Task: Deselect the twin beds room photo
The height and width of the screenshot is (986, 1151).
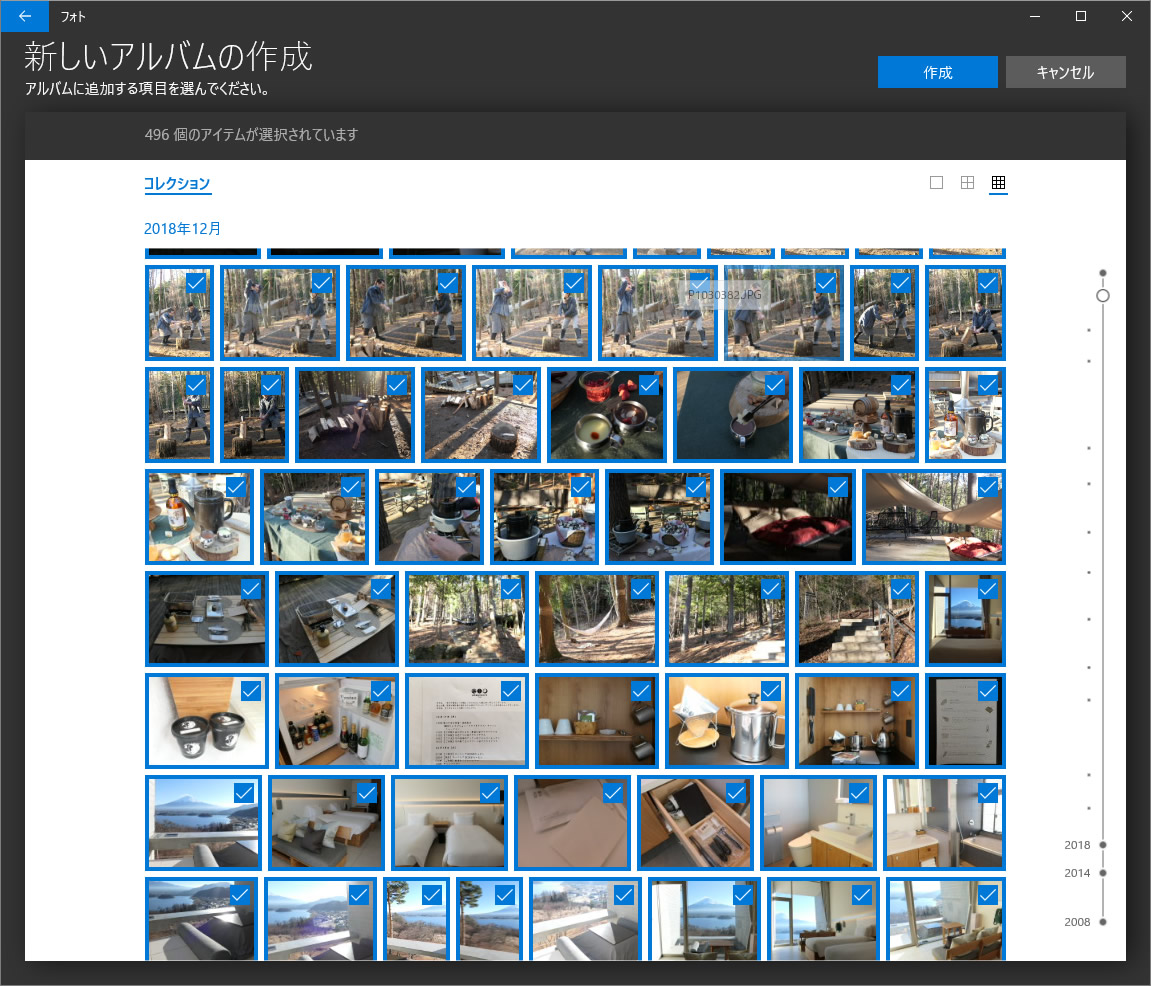Action: (489, 793)
